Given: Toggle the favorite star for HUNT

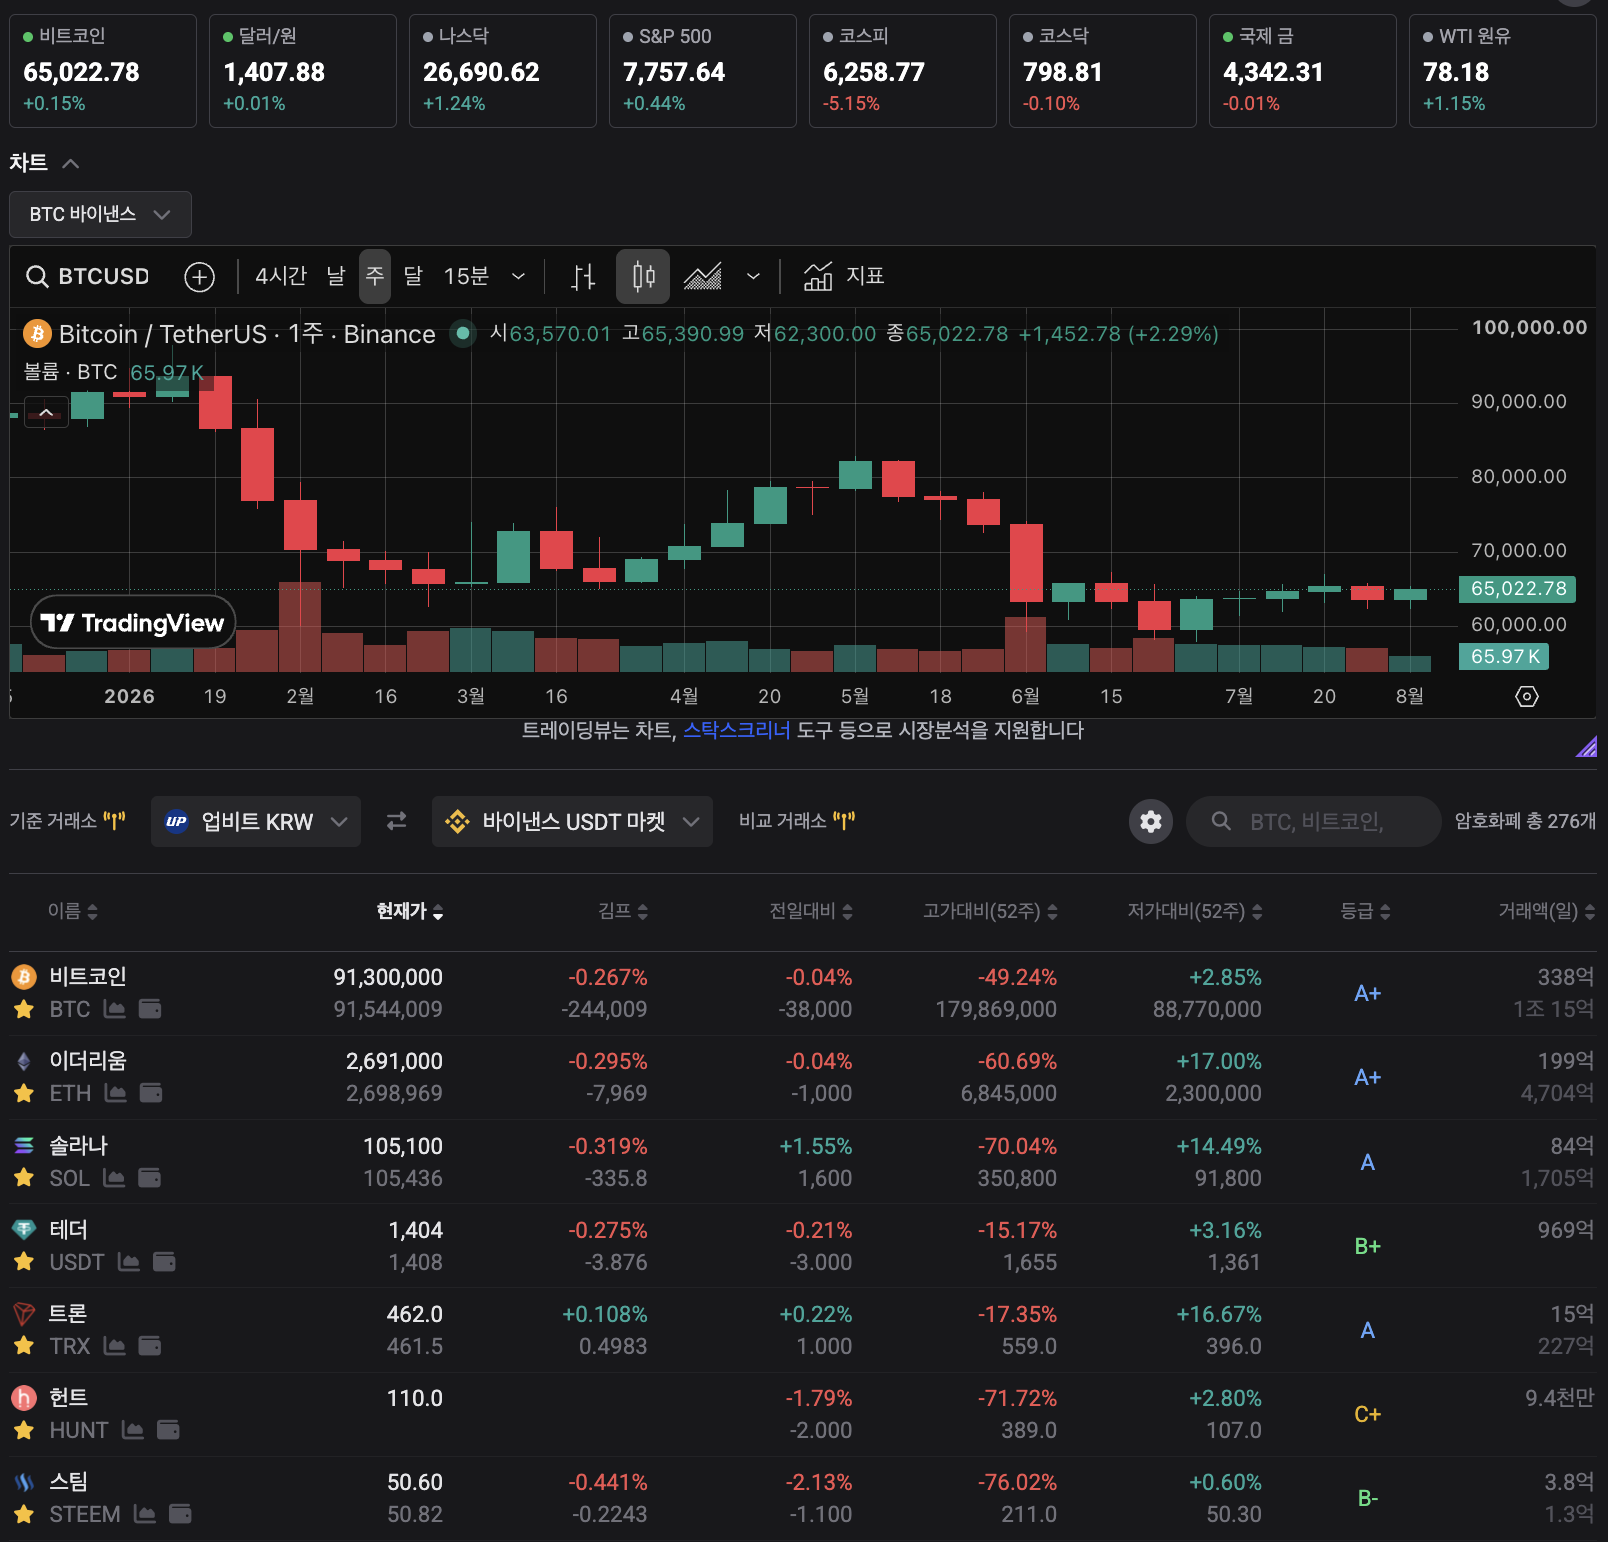Looking at the screenshot, I should (24, 1430).
